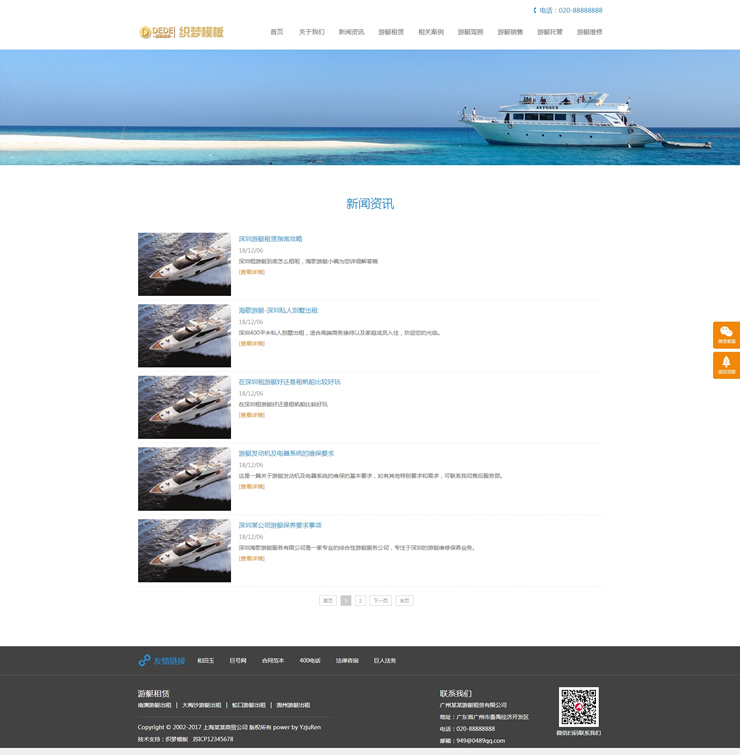Open 首页 in the top navigation
Image resolution: width=740 pixels, height=755 pixels.
(x=277, y=32)
